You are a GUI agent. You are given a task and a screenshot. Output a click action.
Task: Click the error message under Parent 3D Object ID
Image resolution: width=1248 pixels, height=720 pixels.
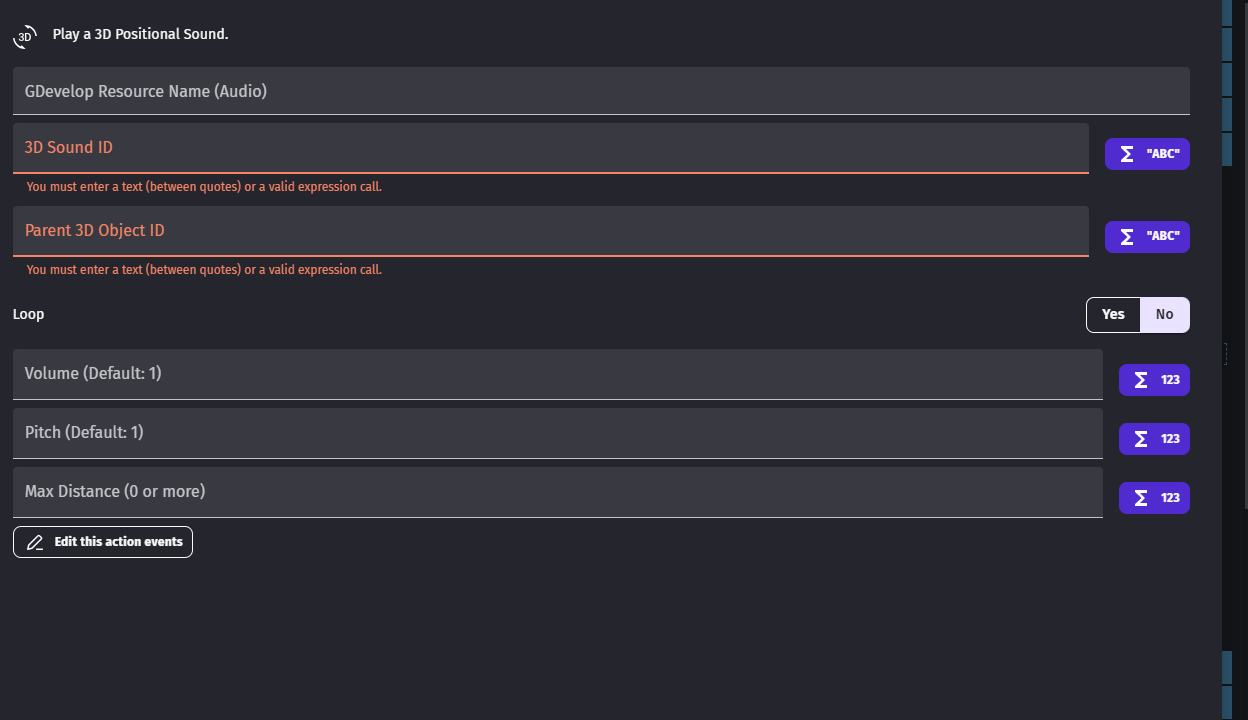coord(204,270)
